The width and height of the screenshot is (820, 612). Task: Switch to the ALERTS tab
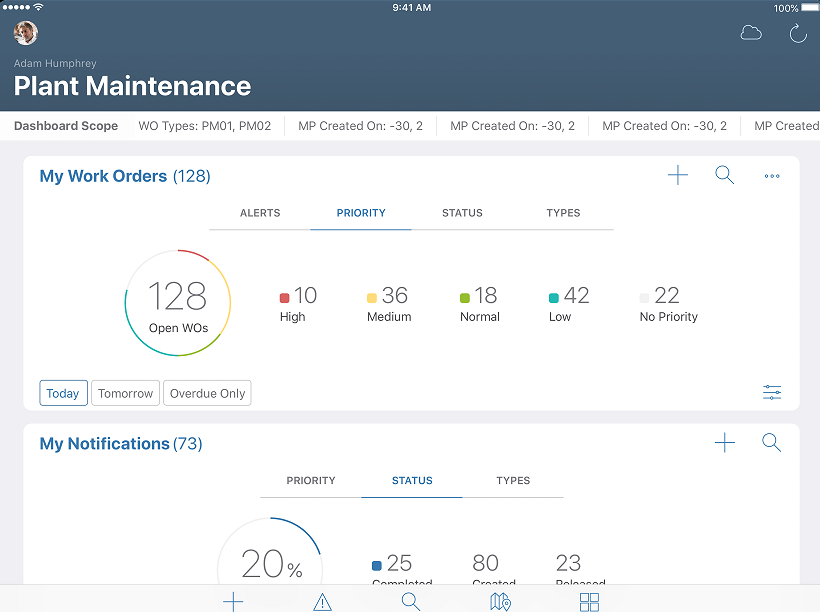point(260,213)
